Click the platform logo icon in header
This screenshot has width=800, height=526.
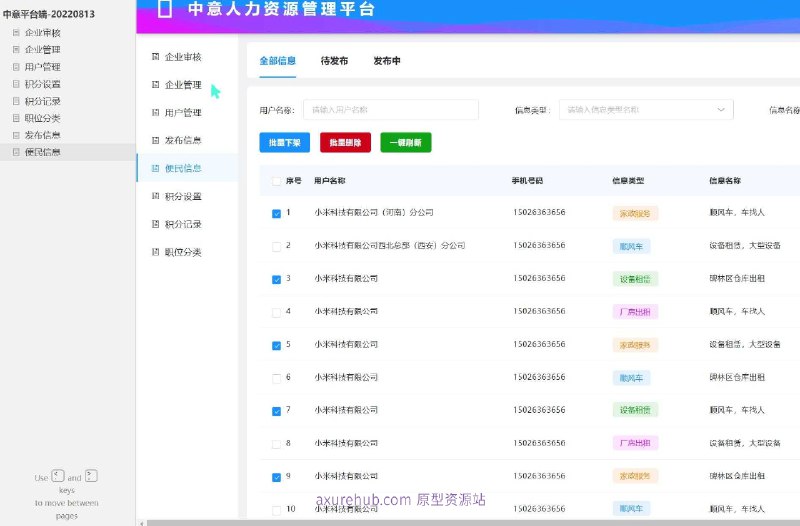pyautogui.click(x=165, y=9)
